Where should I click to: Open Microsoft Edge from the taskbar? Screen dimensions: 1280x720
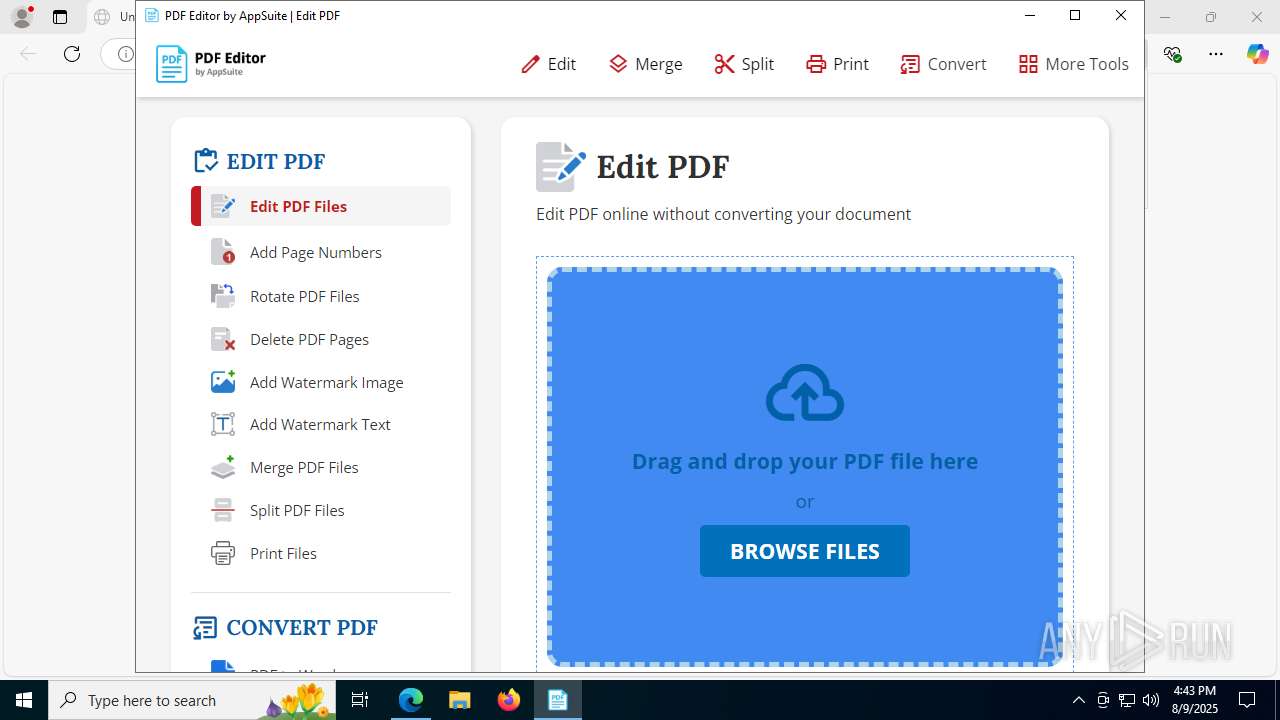pos(411,700)
